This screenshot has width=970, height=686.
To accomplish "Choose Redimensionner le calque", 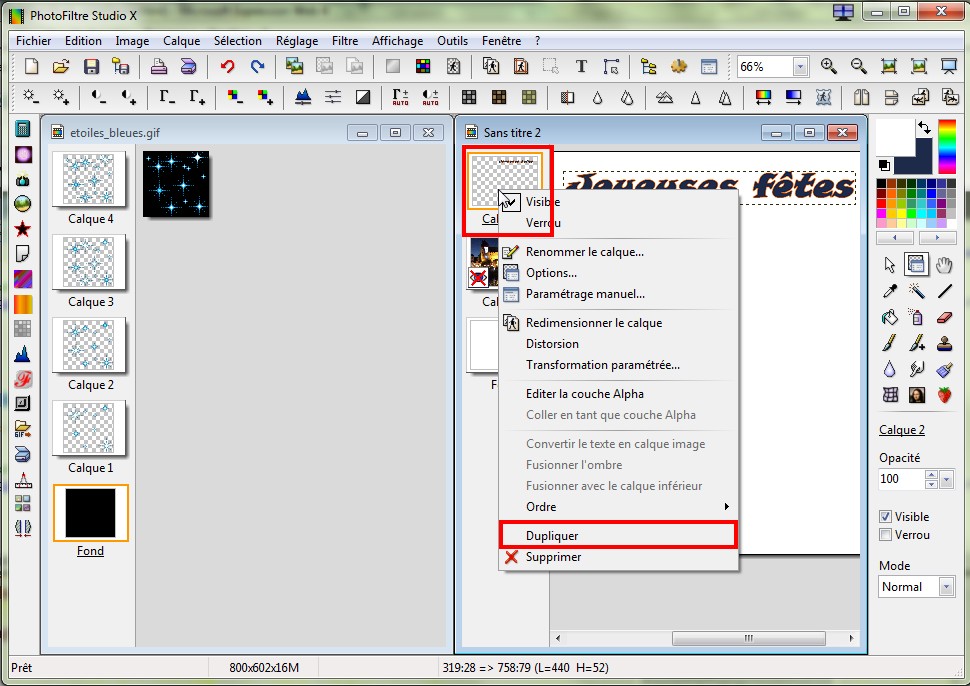I will pyautogui.click(x=619, y=323).
